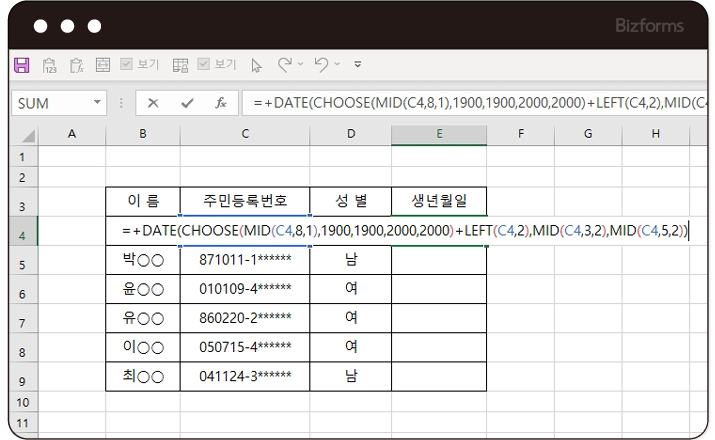This screenshot has height=440, width=715.
Task: Click the purple Save icon
Action: click(21, 65)
